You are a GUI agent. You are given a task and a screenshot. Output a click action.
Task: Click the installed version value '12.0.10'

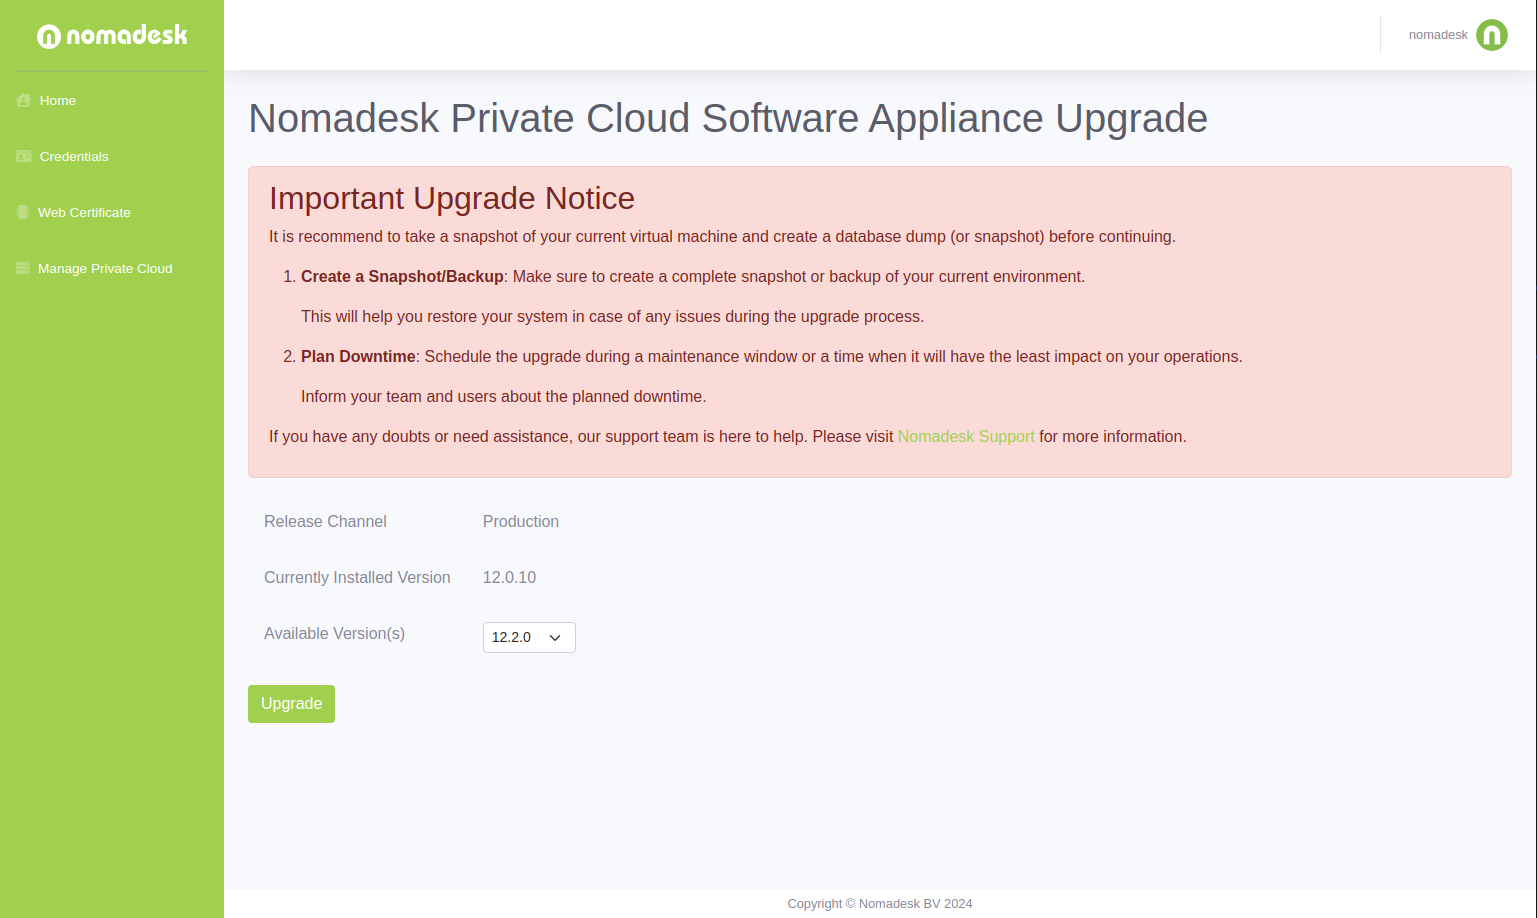pos(509,578)
